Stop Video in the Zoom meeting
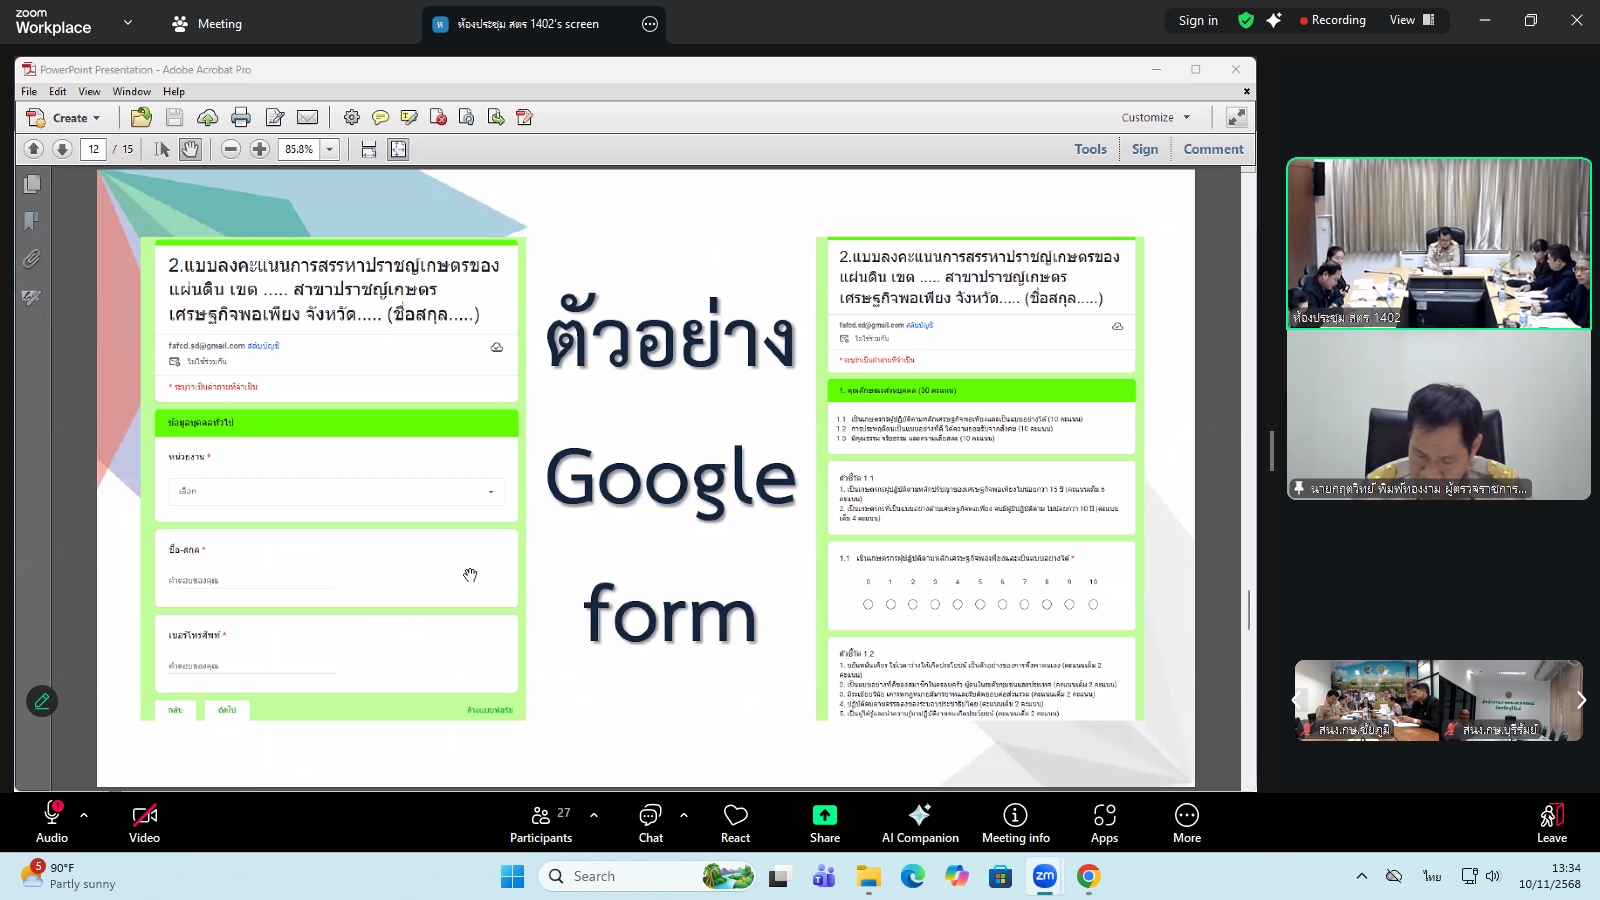This screenshot has height=900, width=1600. (x=144, y=822)
